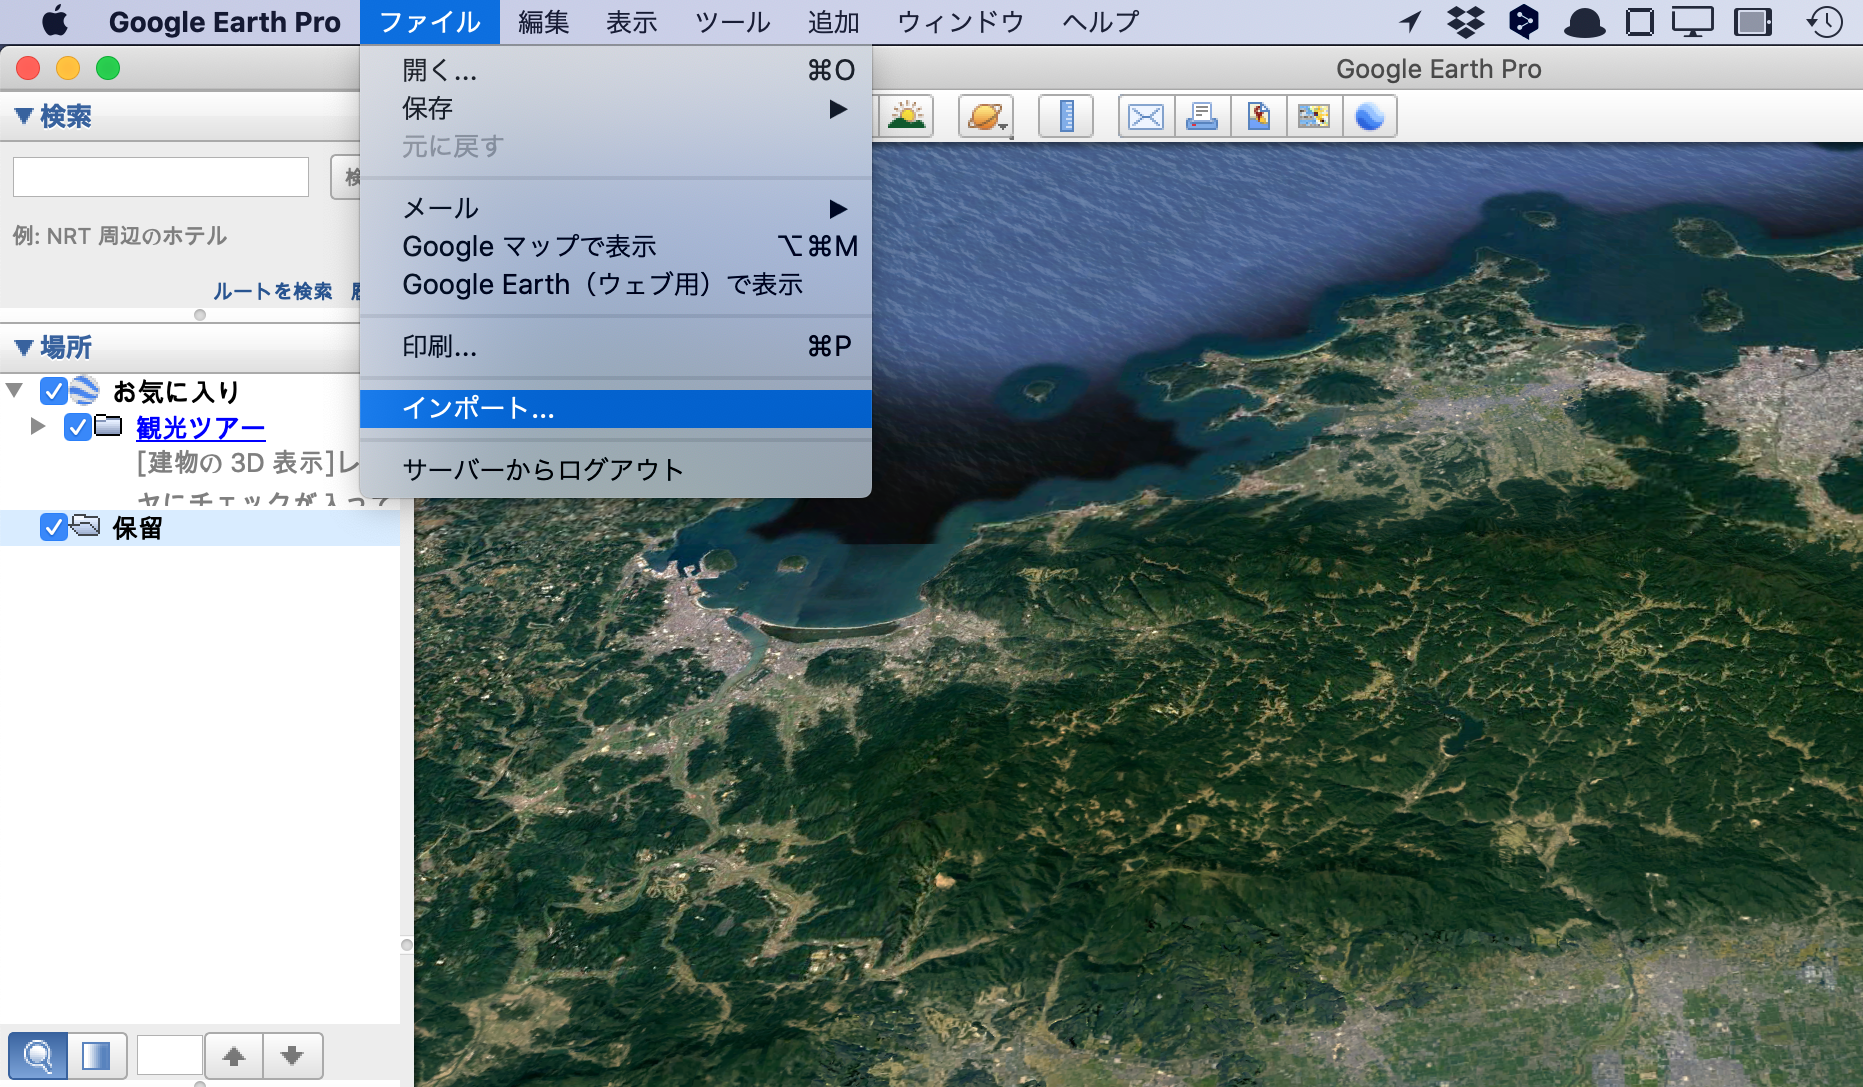The width and height of the screenshot is (1863, 1087).
Task: Click the planet switcher toolbar icon
Action: 986,116
